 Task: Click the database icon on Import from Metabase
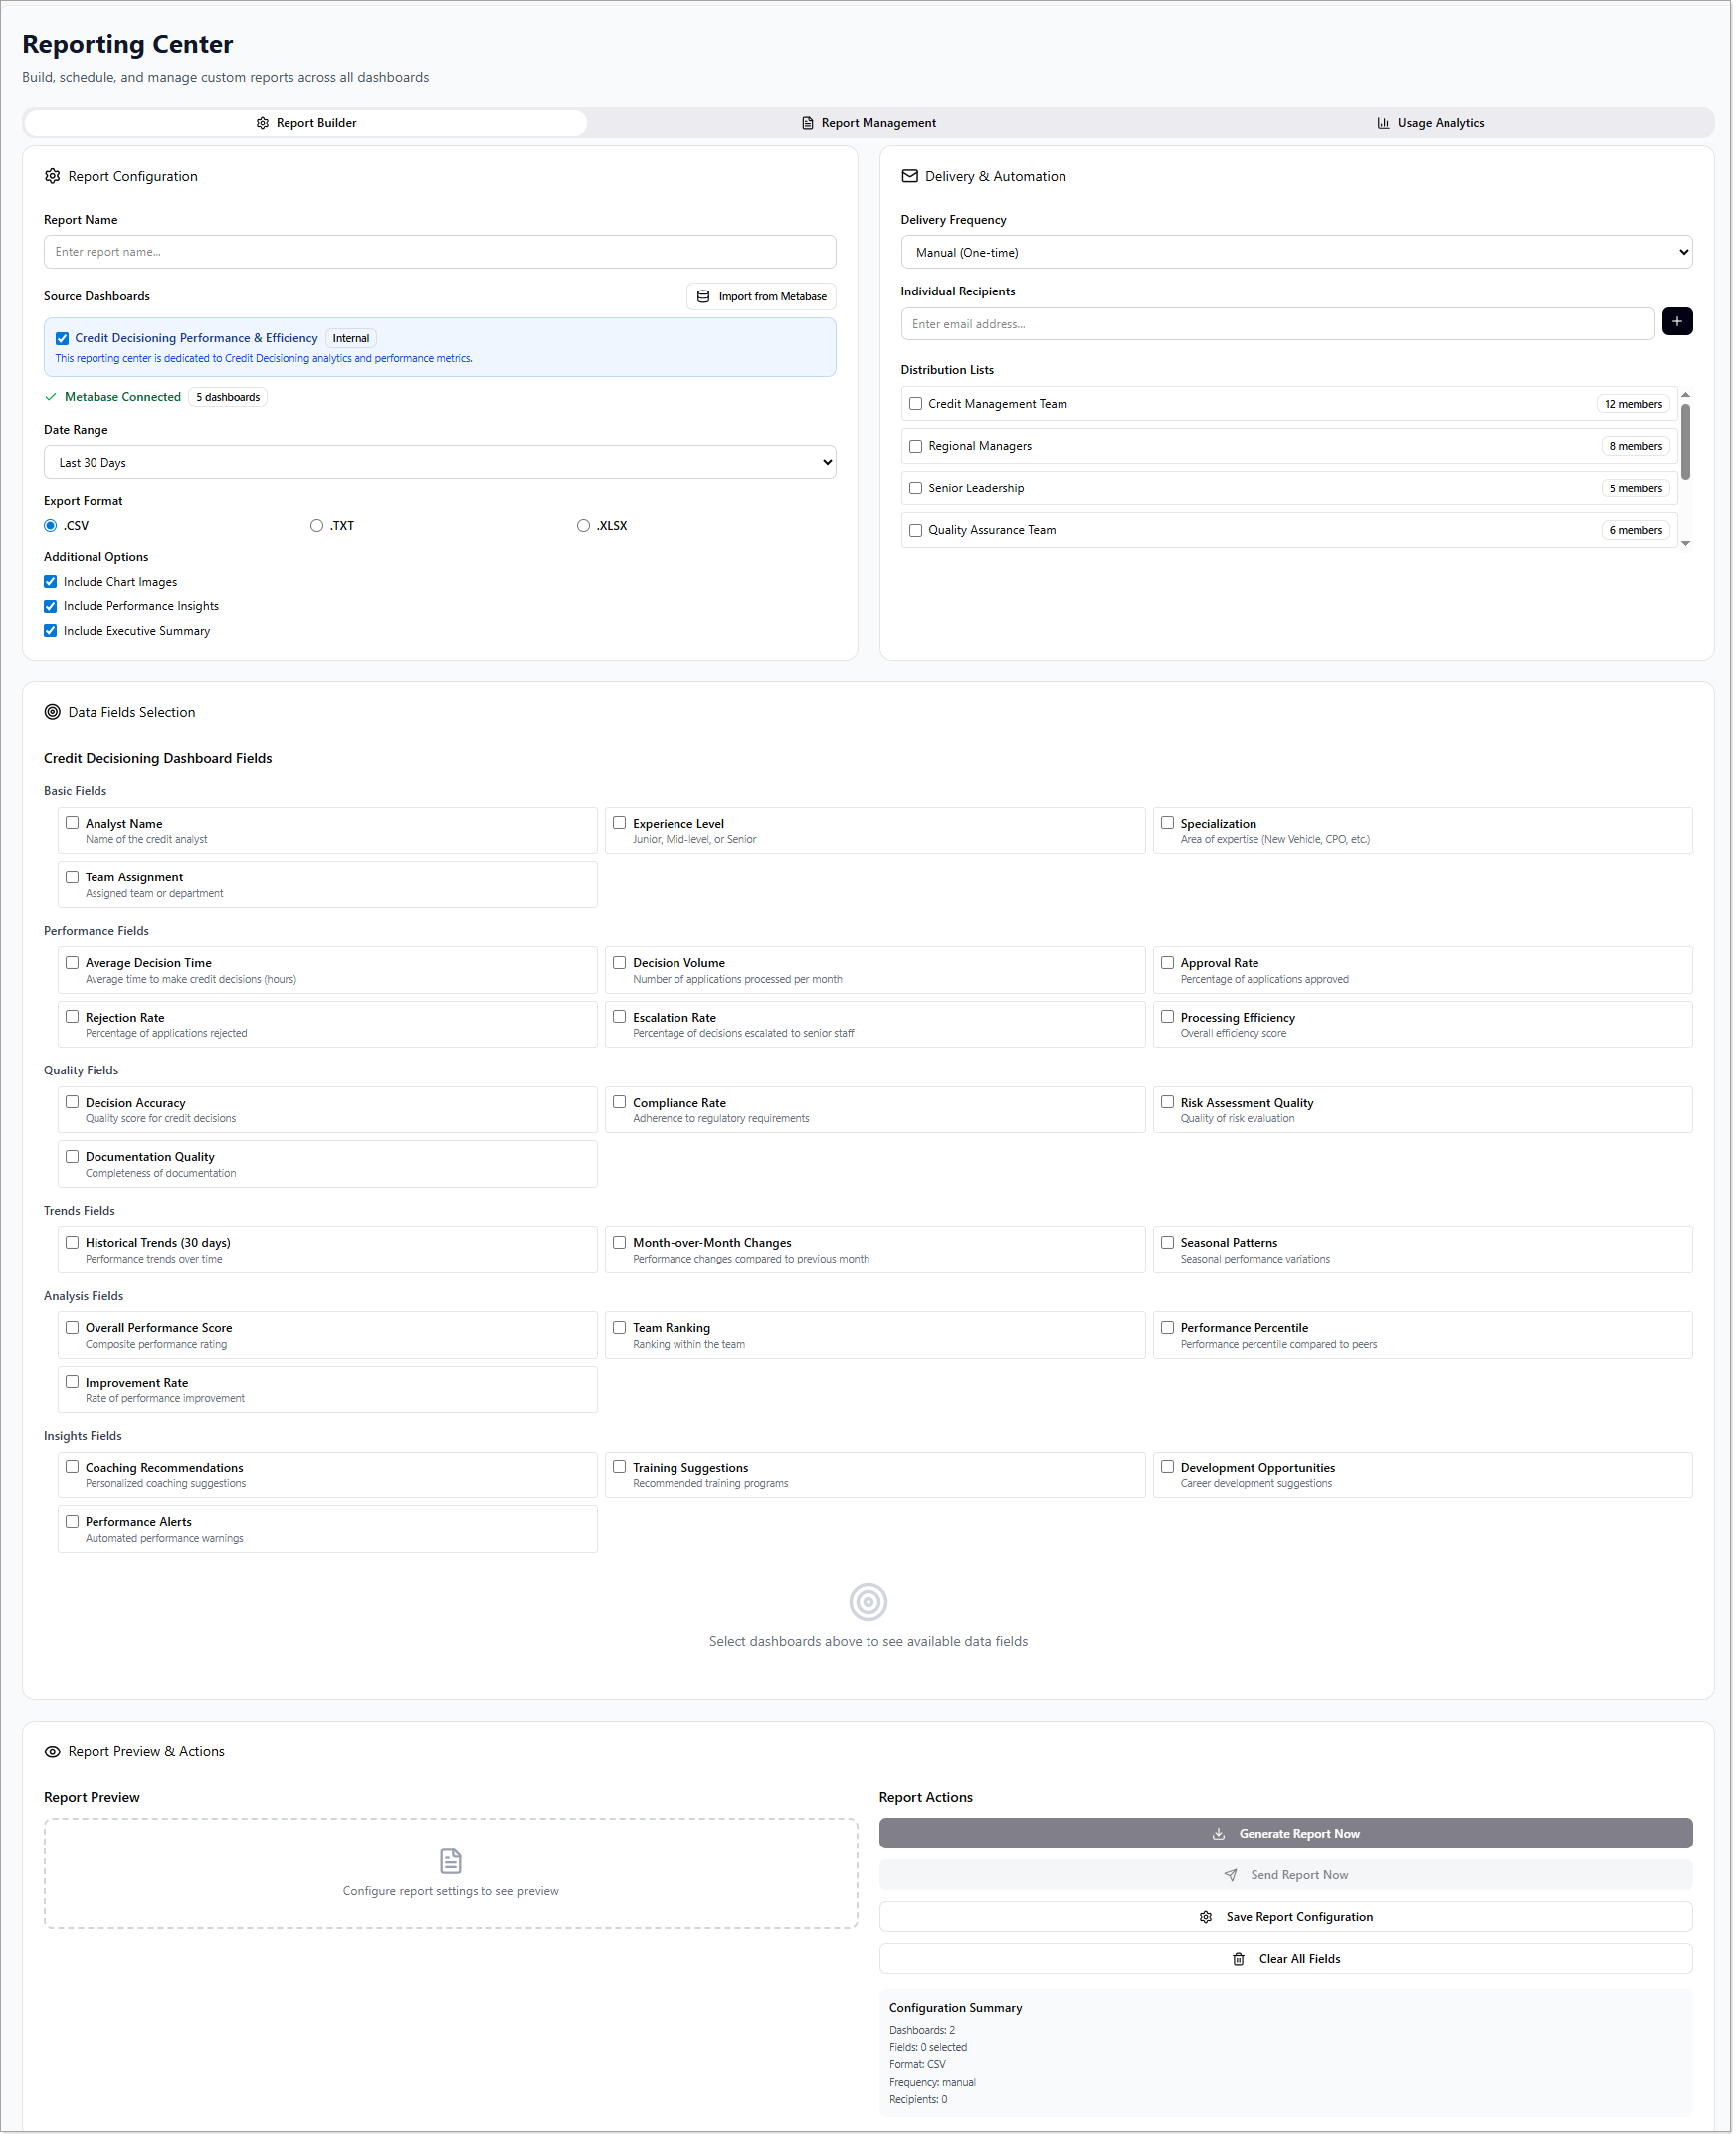703,297
